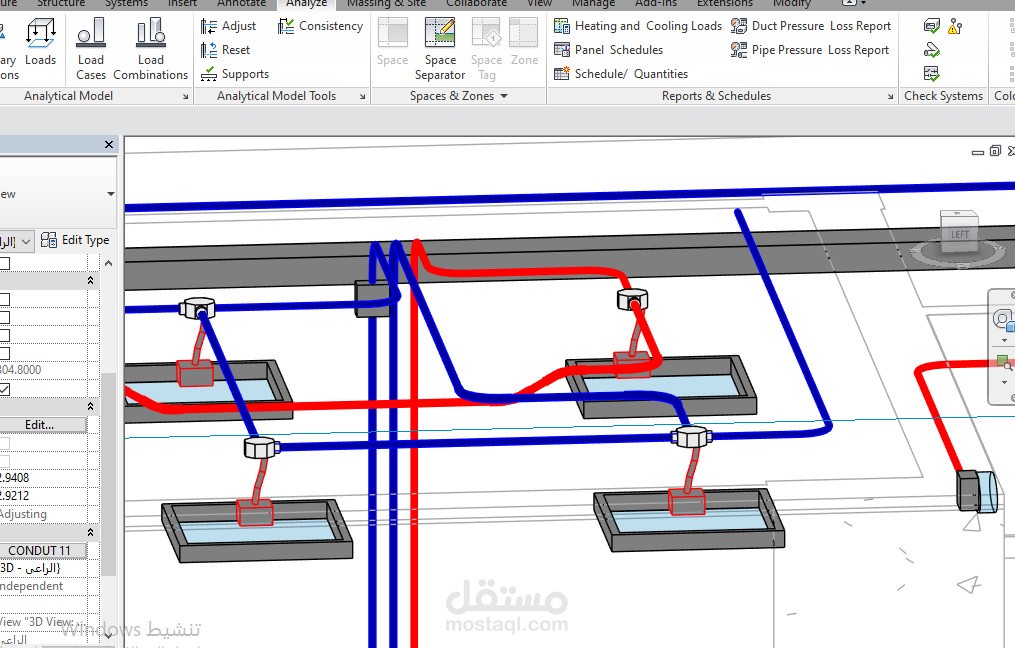Expand Analytical Model panel dialog launcher
The height and width of the screenshot is (648, 1015).
coord(185,96)
